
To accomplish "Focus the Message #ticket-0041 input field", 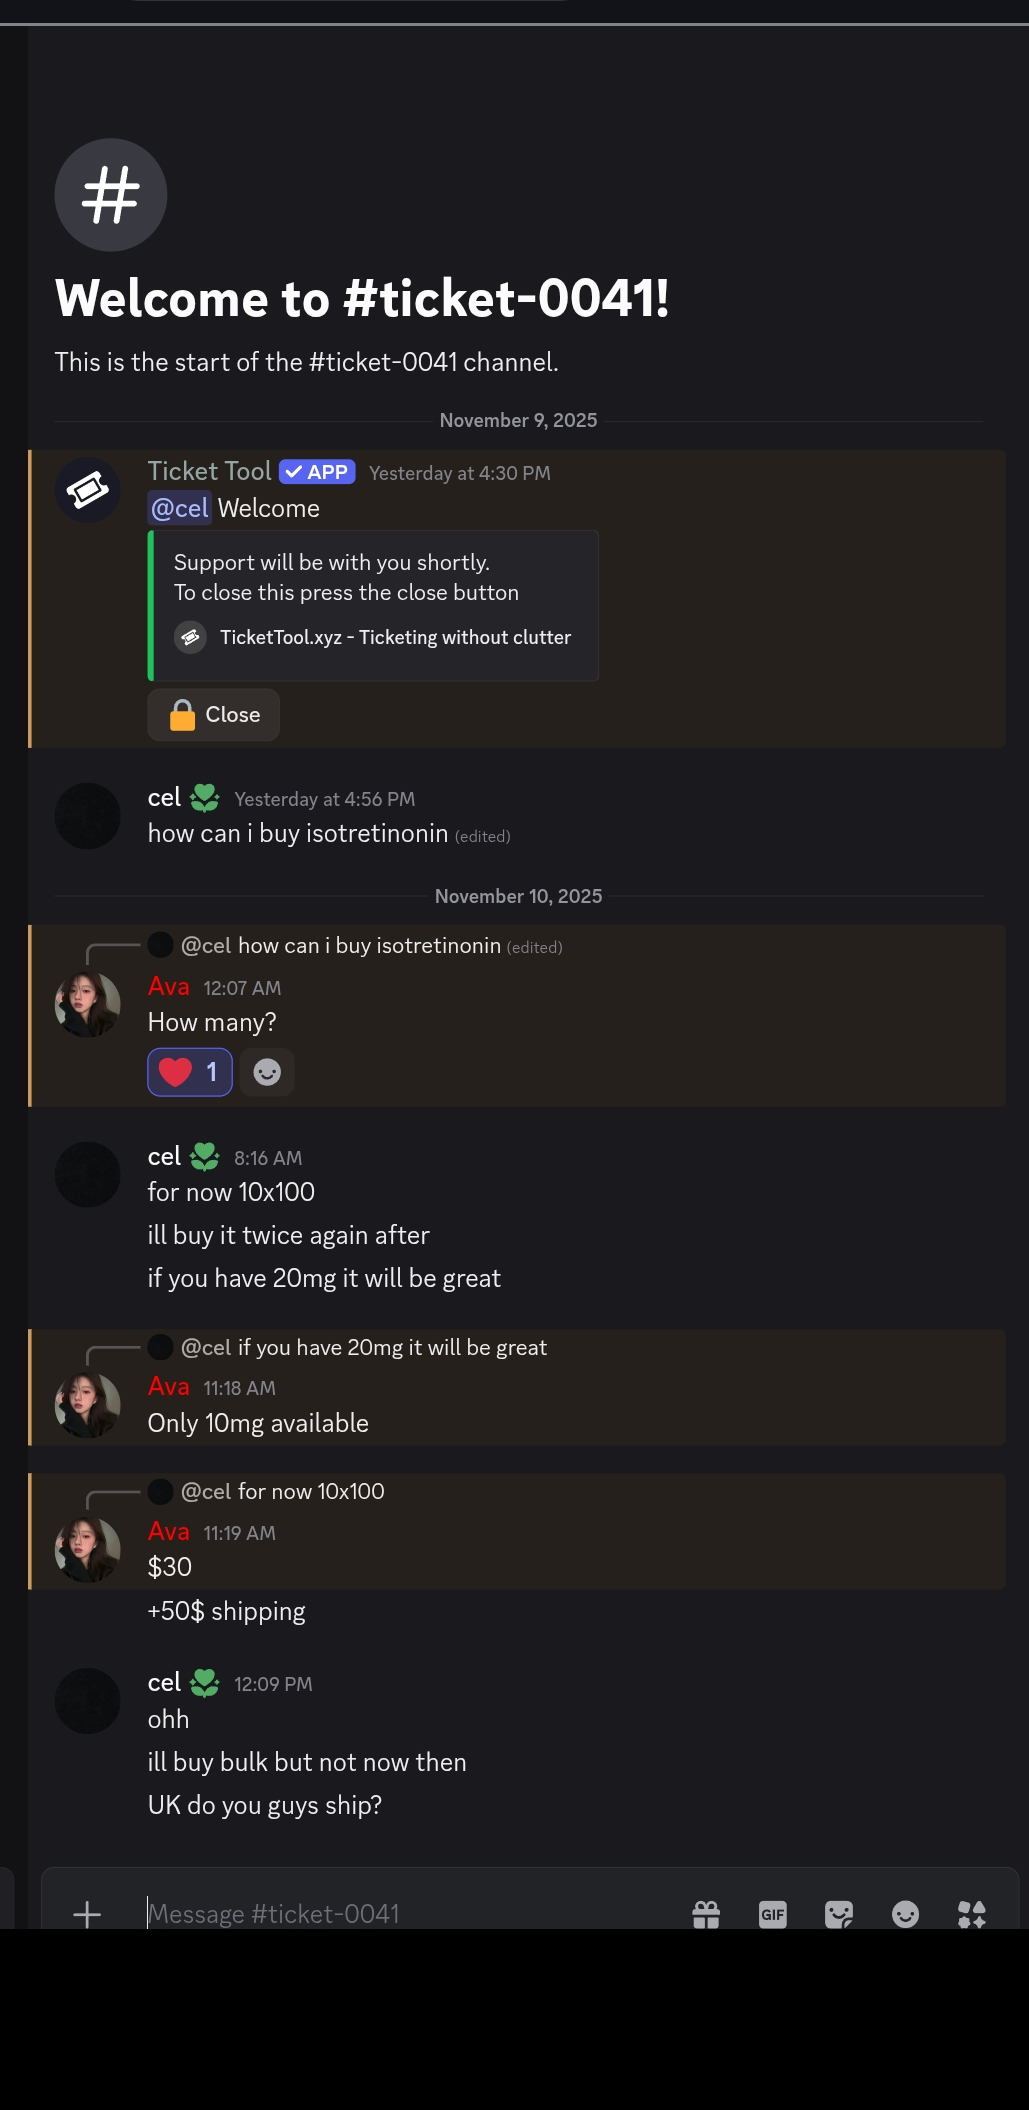I will point(400,1914).
